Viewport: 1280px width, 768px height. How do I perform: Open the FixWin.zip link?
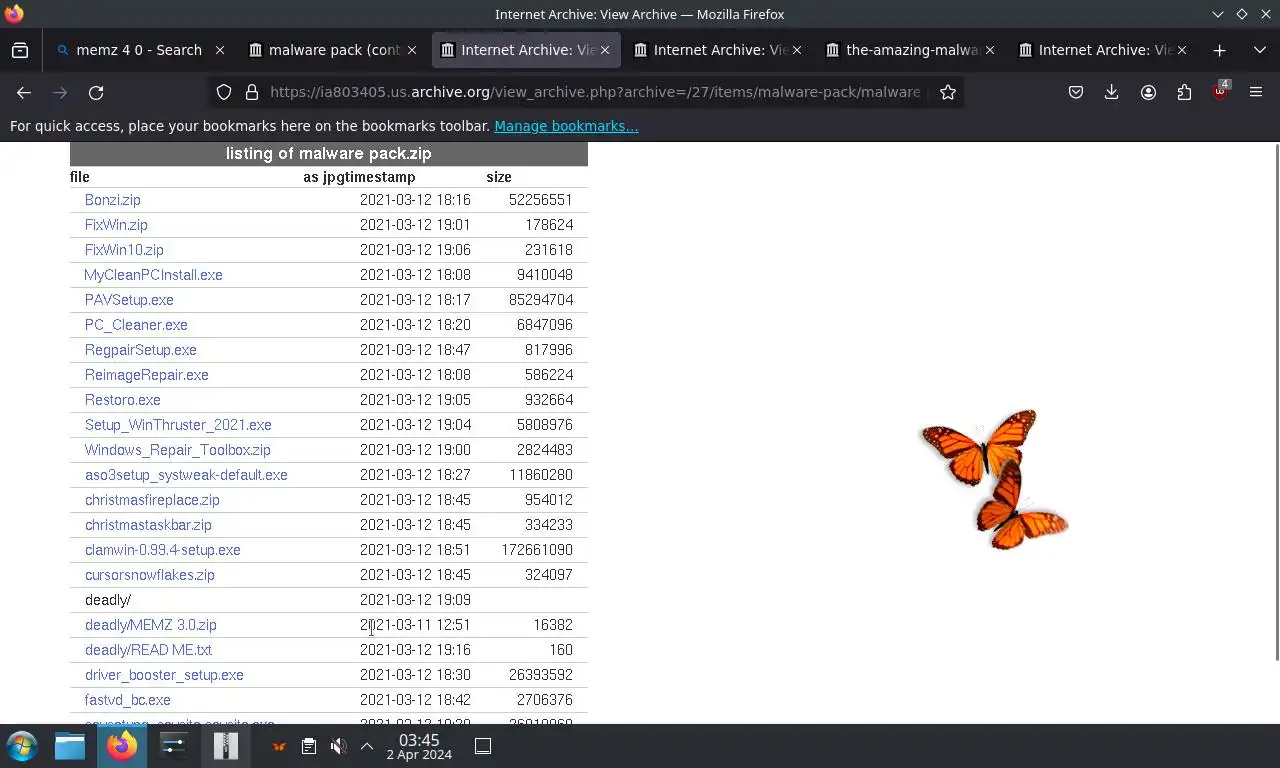click(116, 225)
